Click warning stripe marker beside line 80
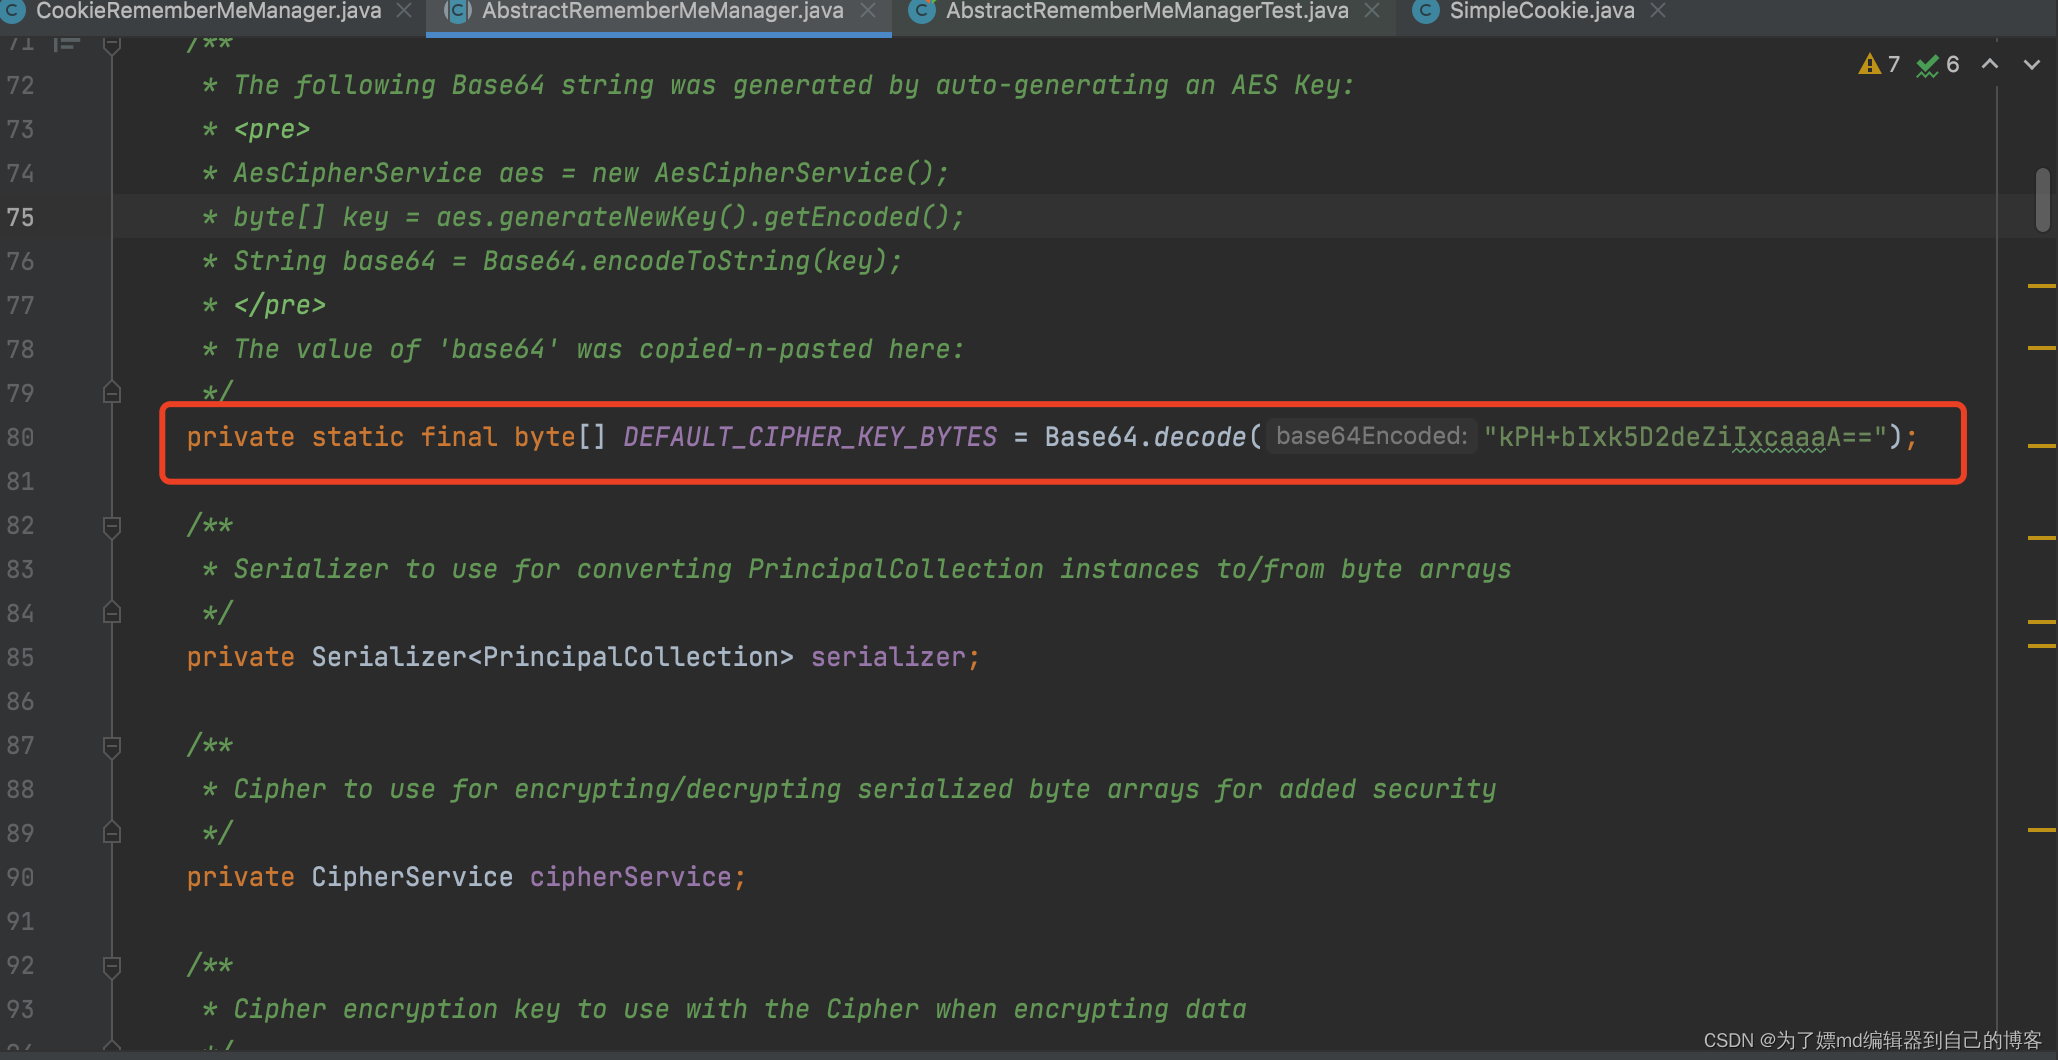 (2041, 445)
